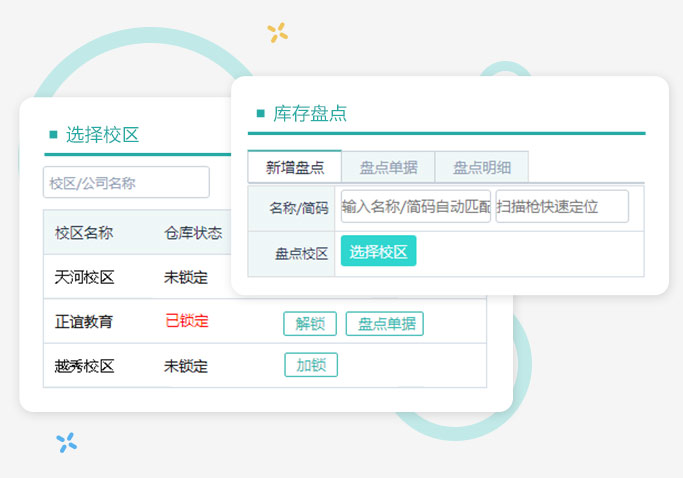Viewport: 683px width, 478px height.
Task: Click the 校区名称 column header
Action: [x=84, y=233]
